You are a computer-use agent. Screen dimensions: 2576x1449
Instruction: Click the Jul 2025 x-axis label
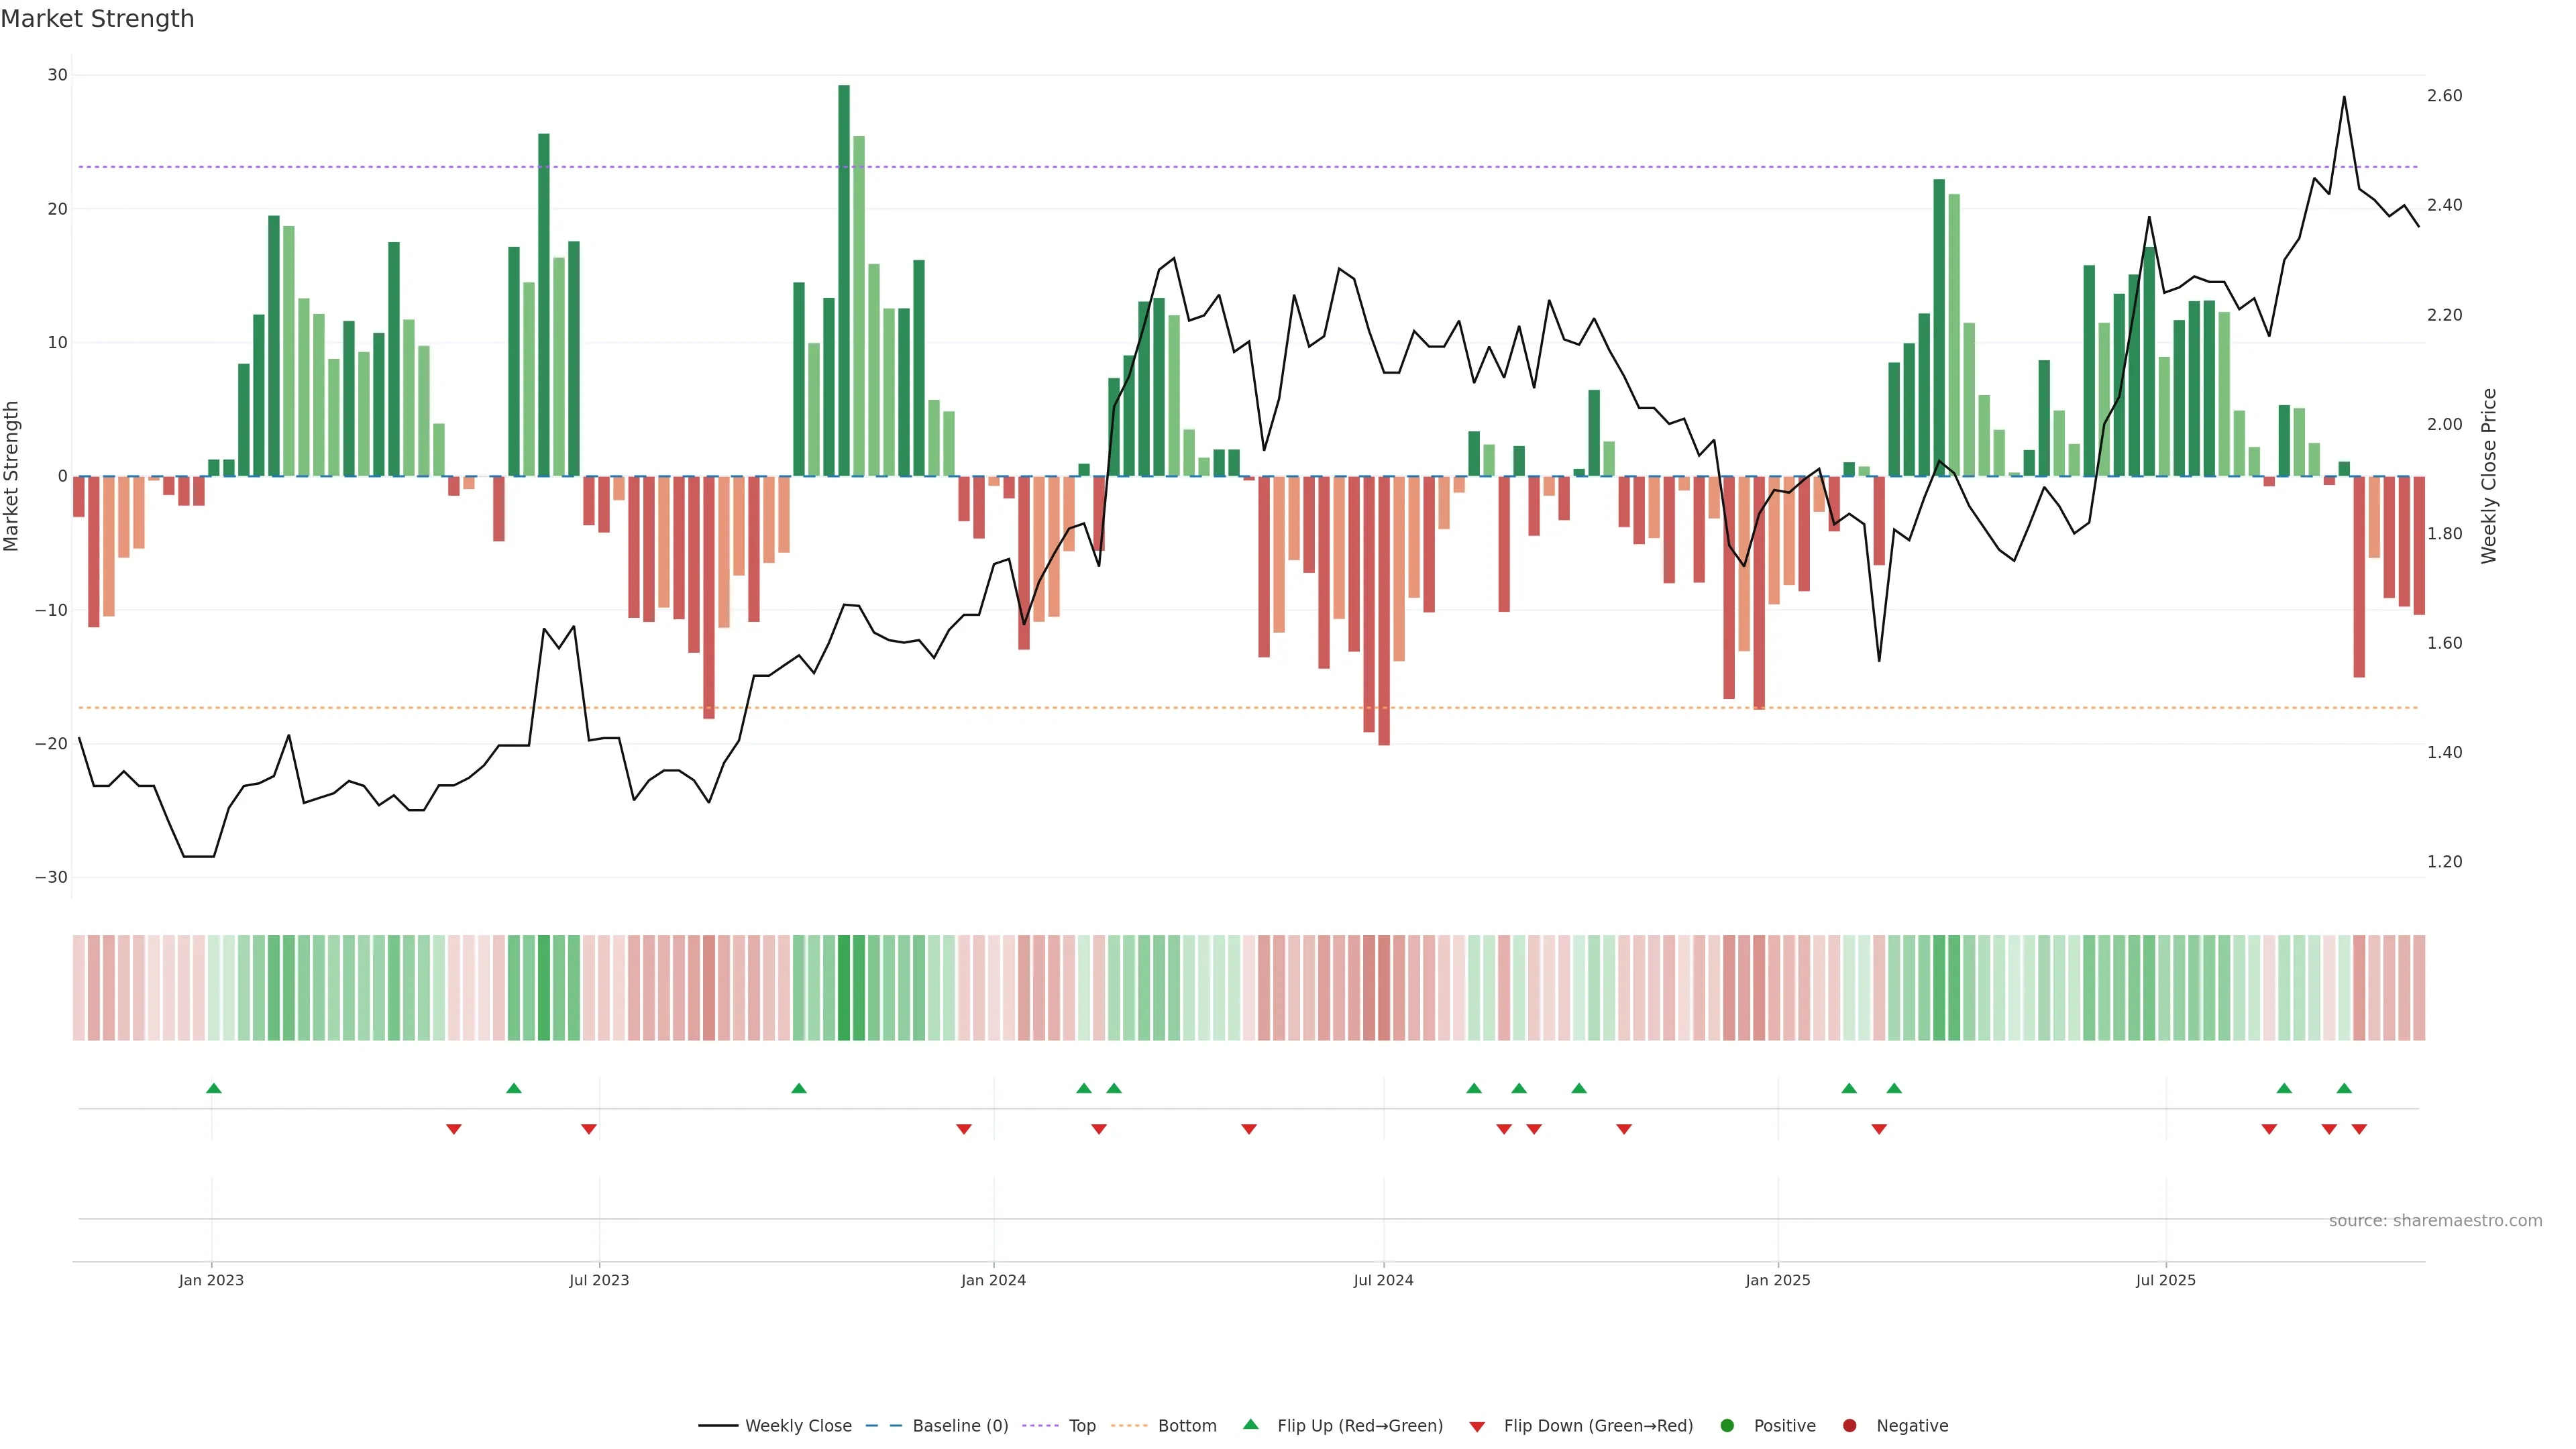pos(2165,1280)
